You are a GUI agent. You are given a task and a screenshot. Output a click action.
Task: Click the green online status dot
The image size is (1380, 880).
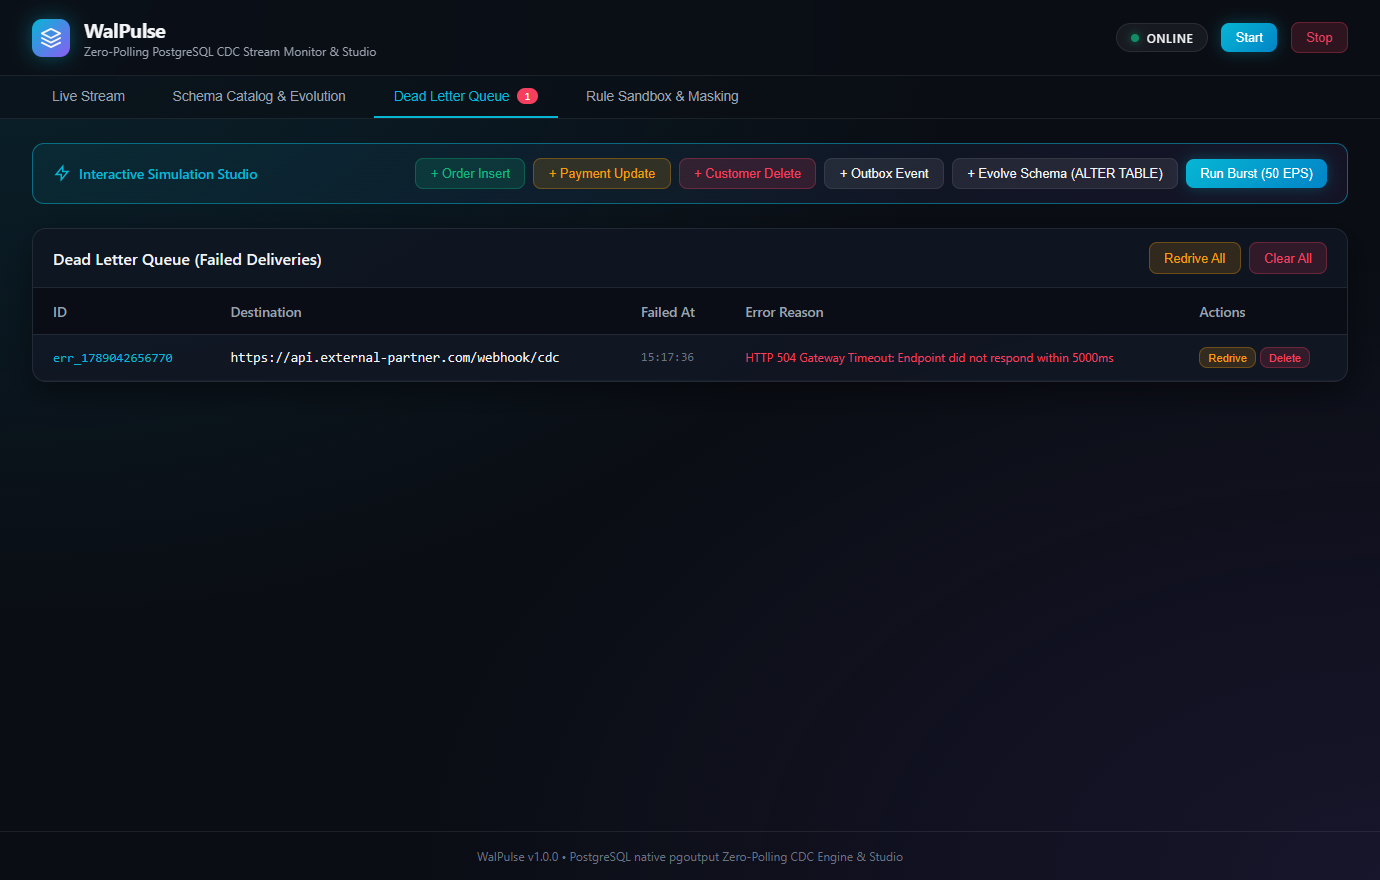[1134, 38]
